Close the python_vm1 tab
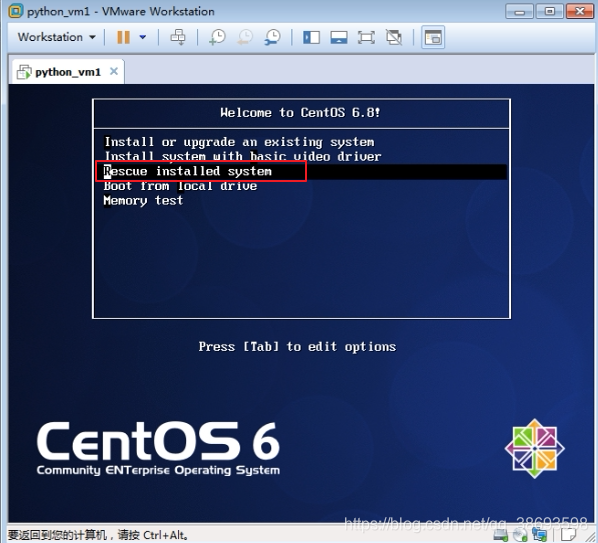This screenshot has height=543, width=598. [114, 71]
